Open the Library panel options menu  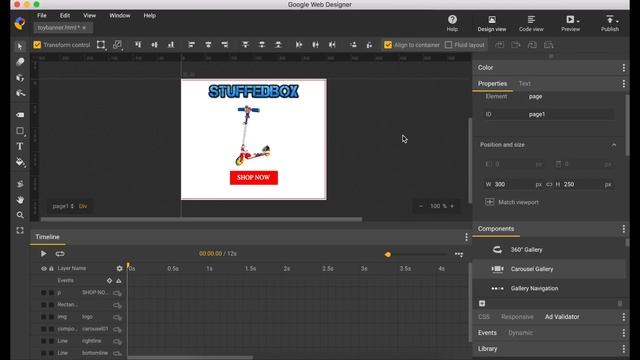[624, 349]
